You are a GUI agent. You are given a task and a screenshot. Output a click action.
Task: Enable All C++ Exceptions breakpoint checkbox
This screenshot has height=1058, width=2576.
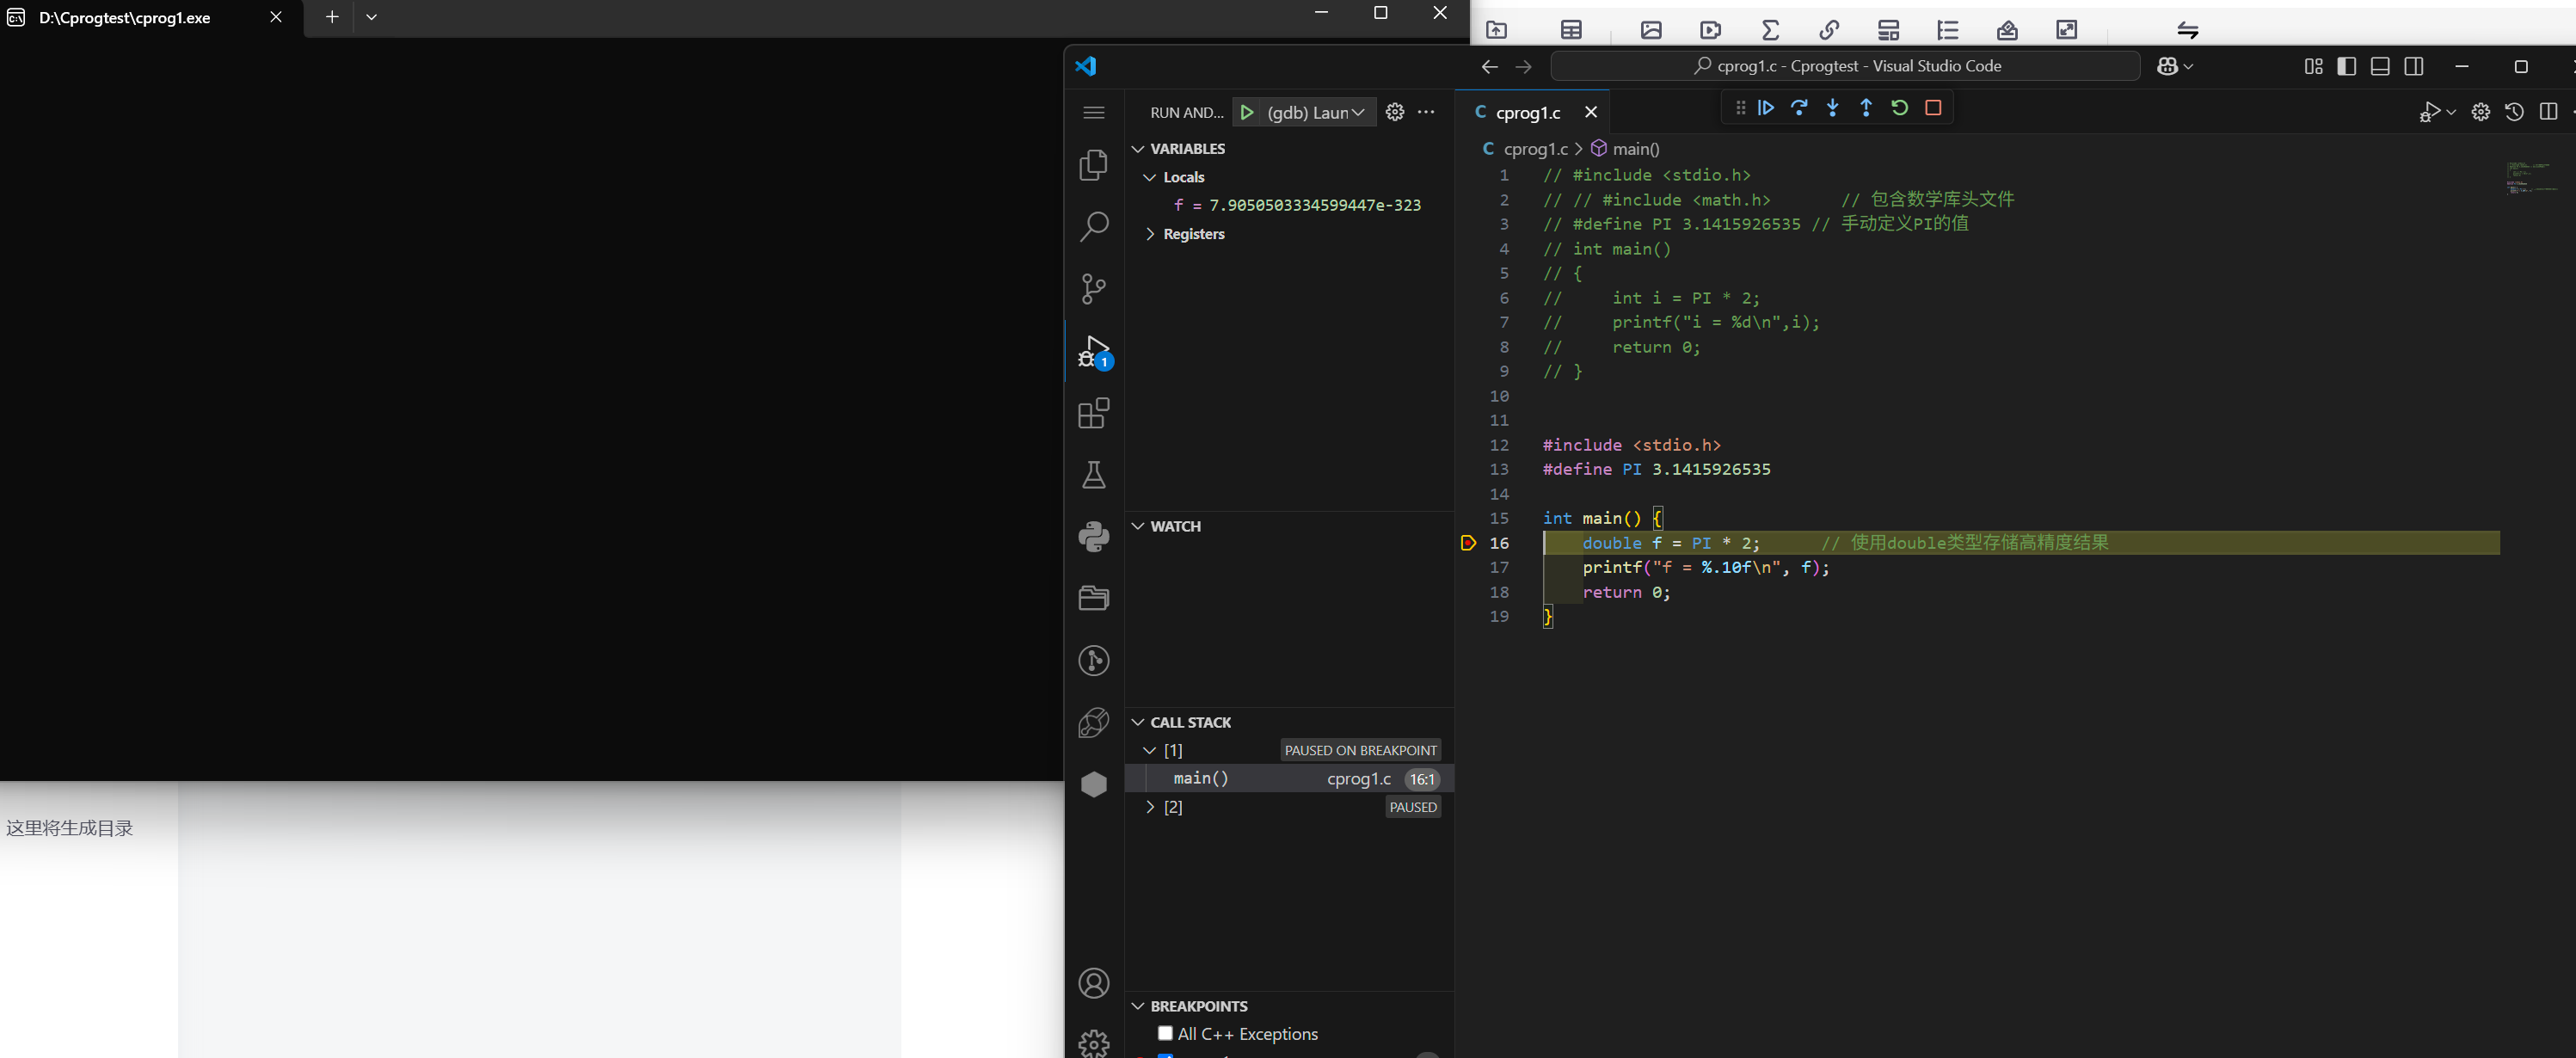tap(1165, 1033)
